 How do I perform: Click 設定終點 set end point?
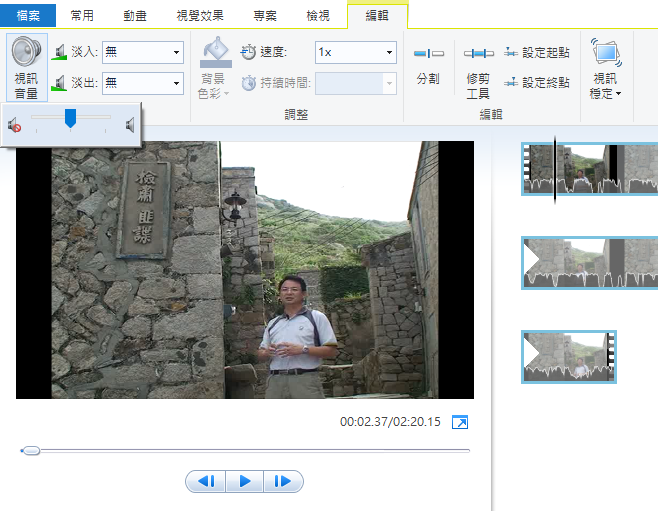(537, 83)
